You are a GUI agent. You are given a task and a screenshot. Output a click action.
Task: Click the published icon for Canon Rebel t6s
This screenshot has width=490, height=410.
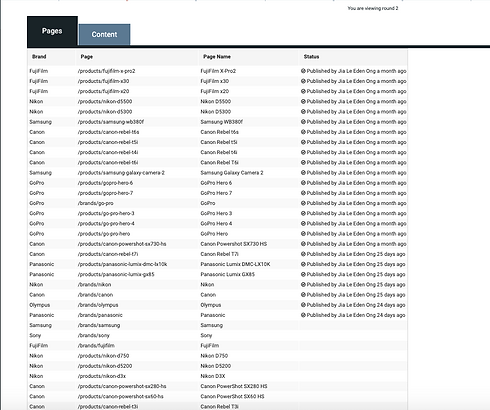tap(303, 132)
